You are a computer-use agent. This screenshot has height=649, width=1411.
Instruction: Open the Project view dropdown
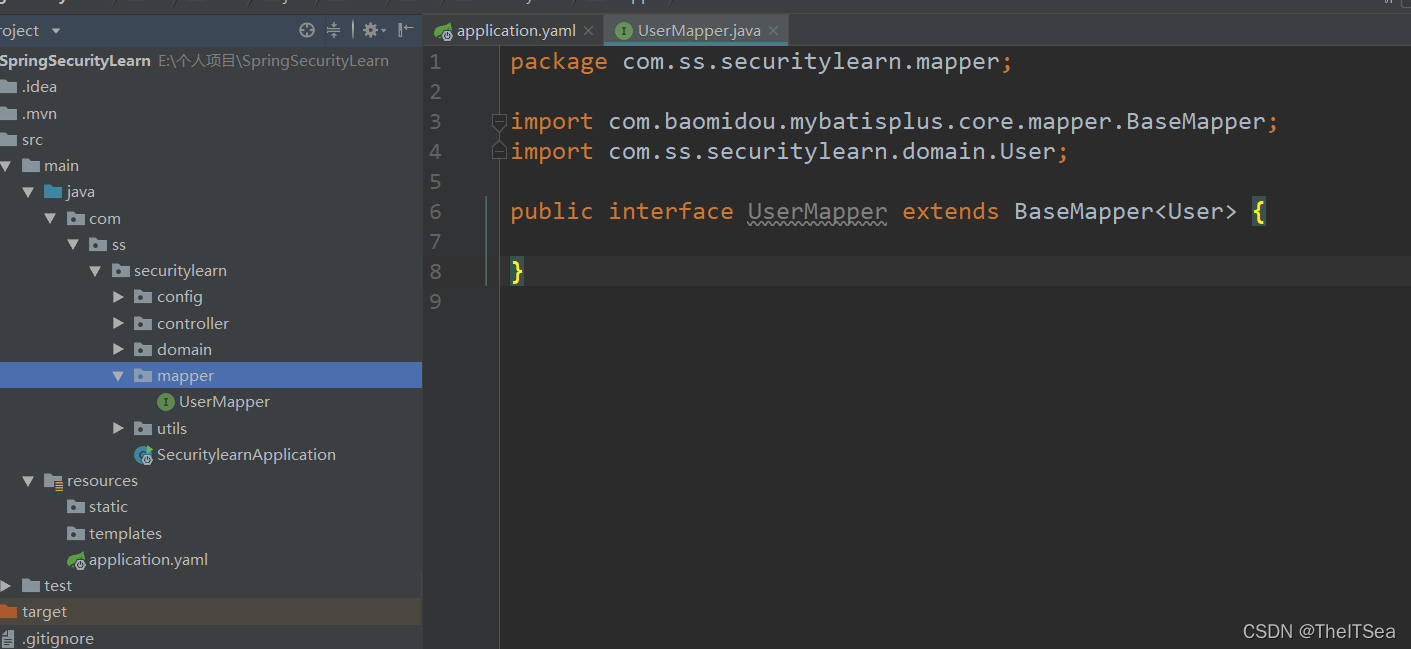(x=55, y=31)
